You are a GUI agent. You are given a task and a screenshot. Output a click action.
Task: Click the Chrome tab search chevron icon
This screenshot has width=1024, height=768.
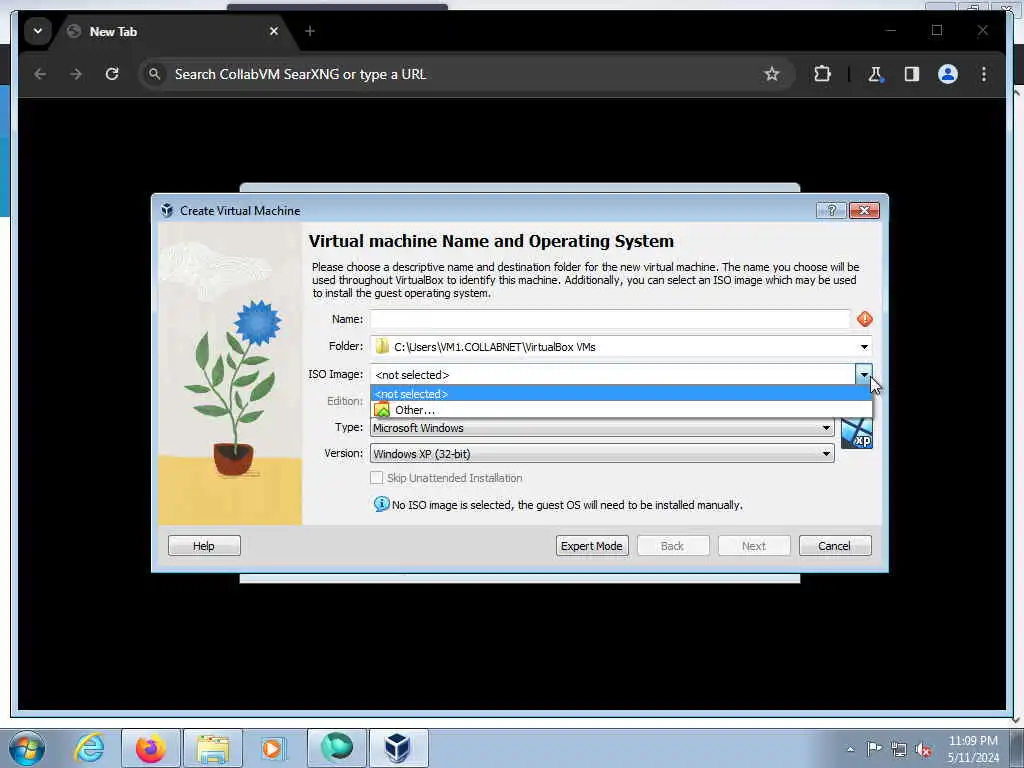click(x=38, y=31)
